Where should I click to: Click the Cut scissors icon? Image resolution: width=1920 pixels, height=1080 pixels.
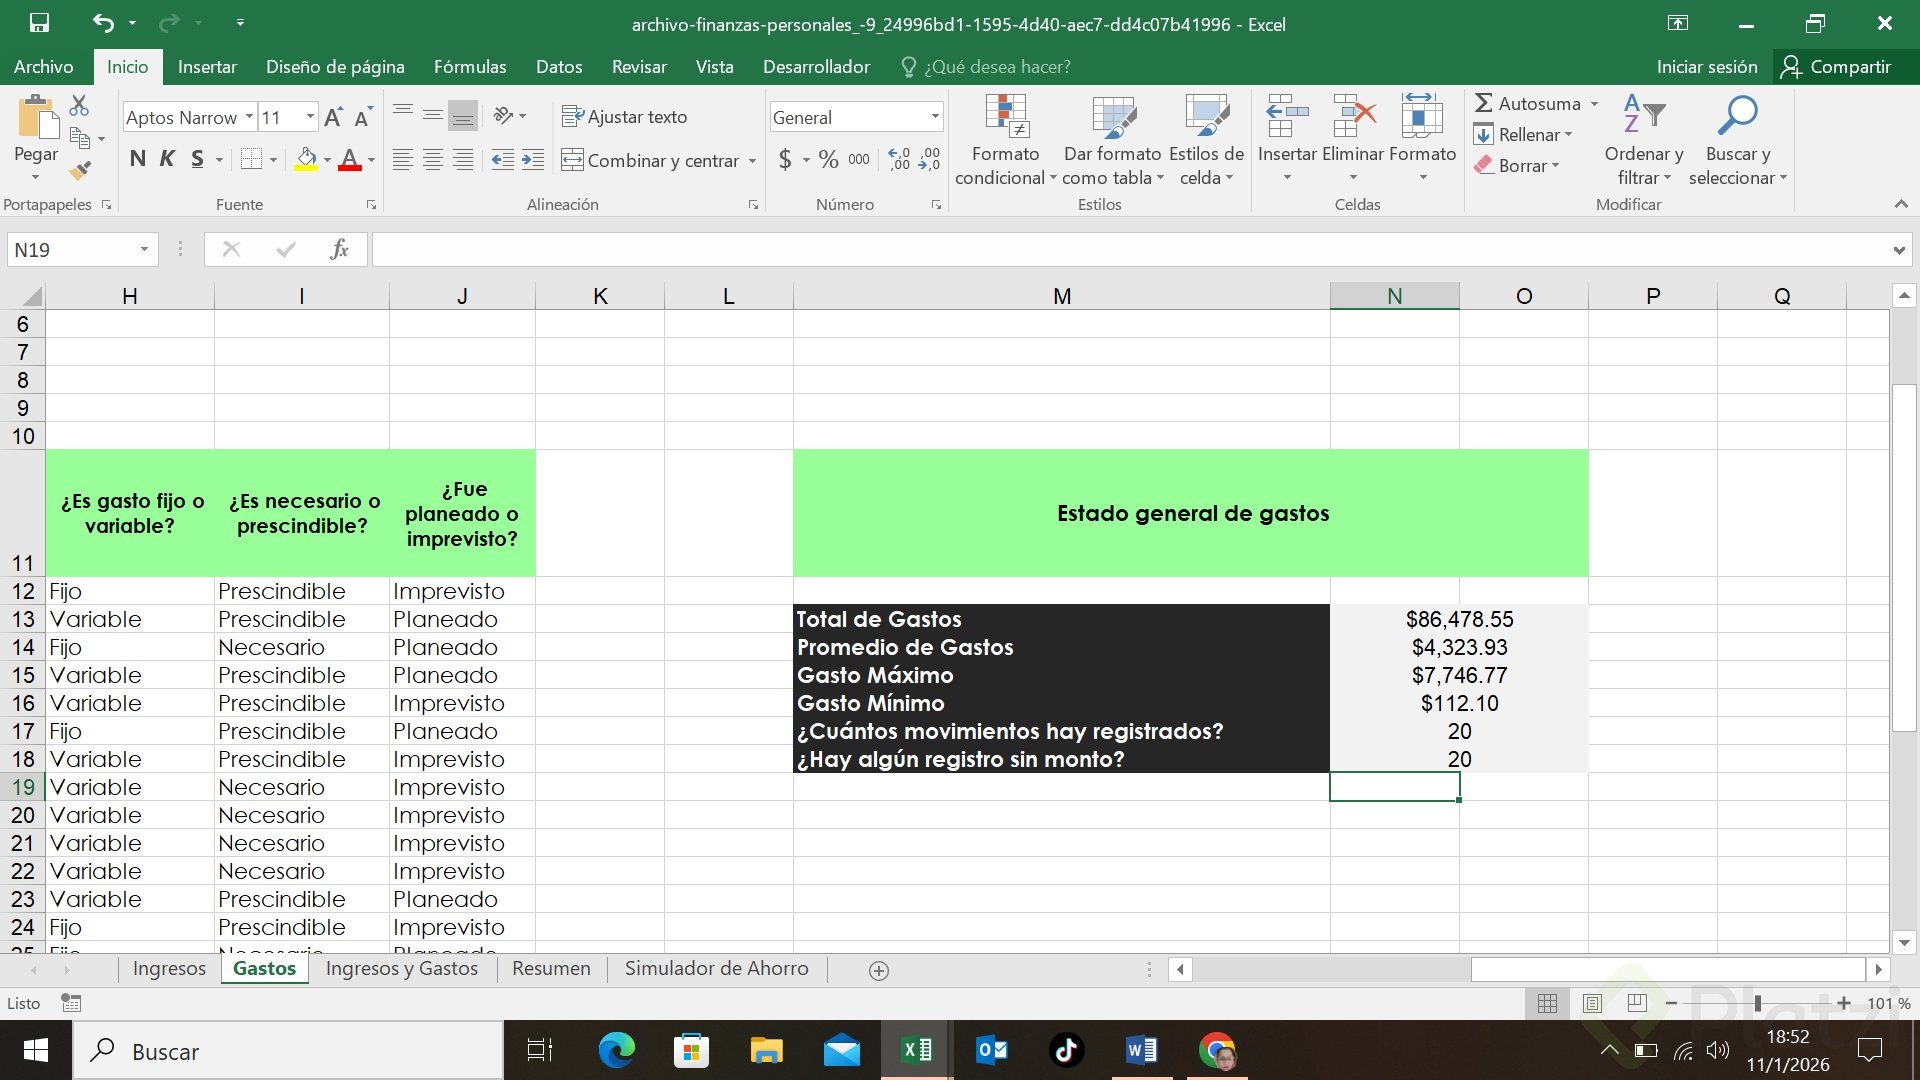point(79,105)
